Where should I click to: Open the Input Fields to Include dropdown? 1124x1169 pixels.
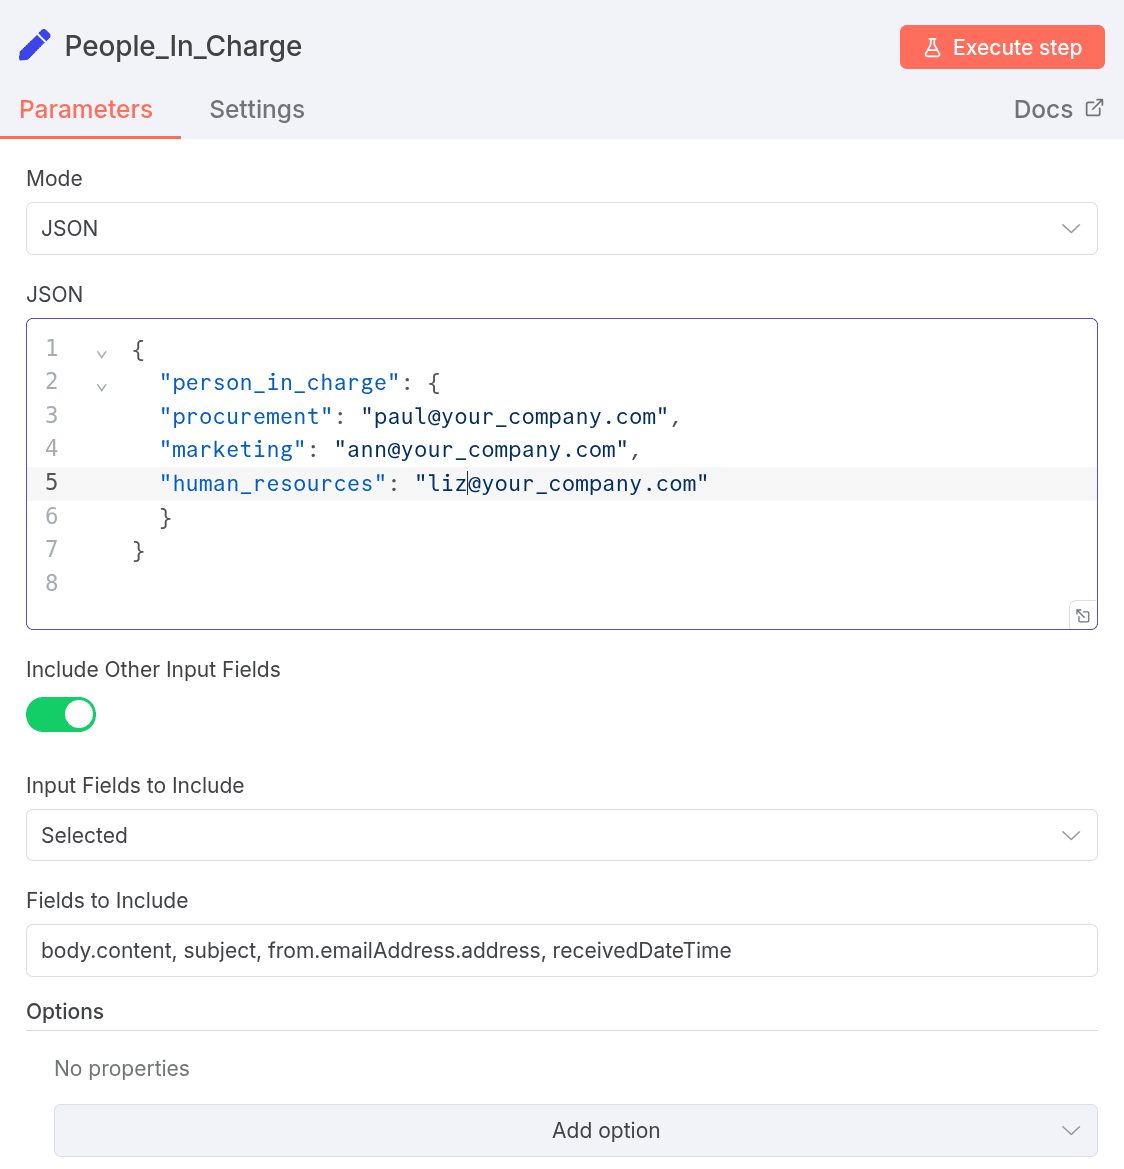click(561, 836)
